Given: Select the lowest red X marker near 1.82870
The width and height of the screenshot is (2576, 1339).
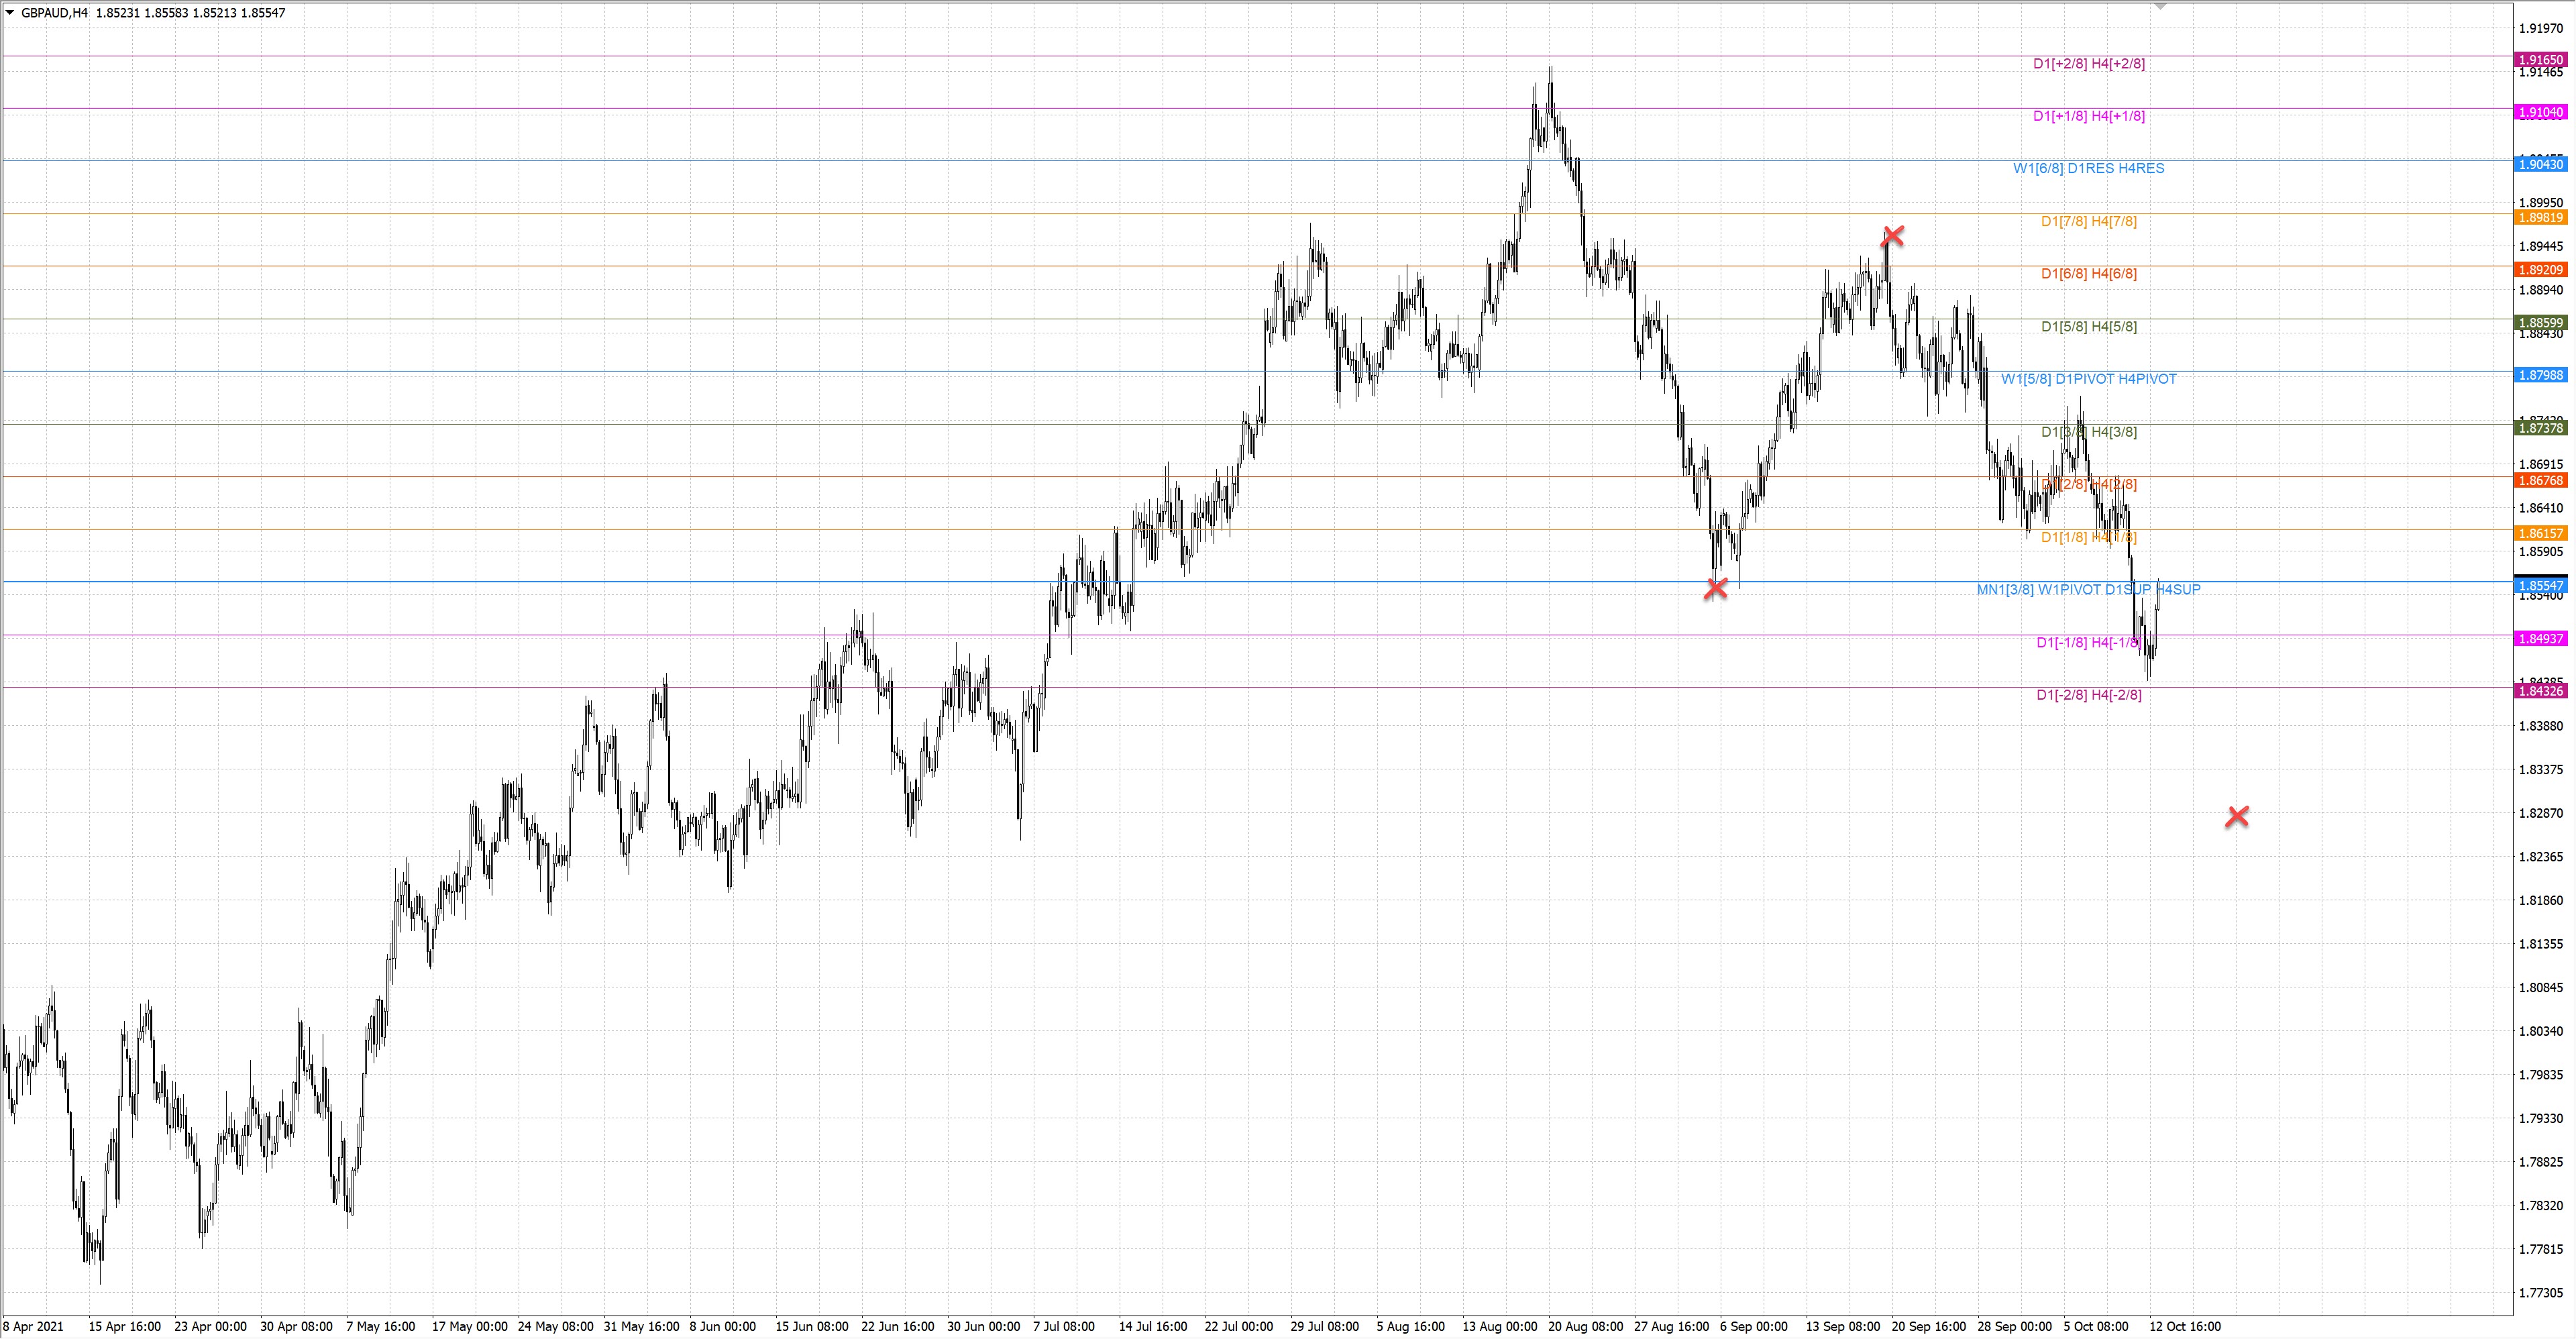Looking at the screenshot, I should [x=2237, y=817].
